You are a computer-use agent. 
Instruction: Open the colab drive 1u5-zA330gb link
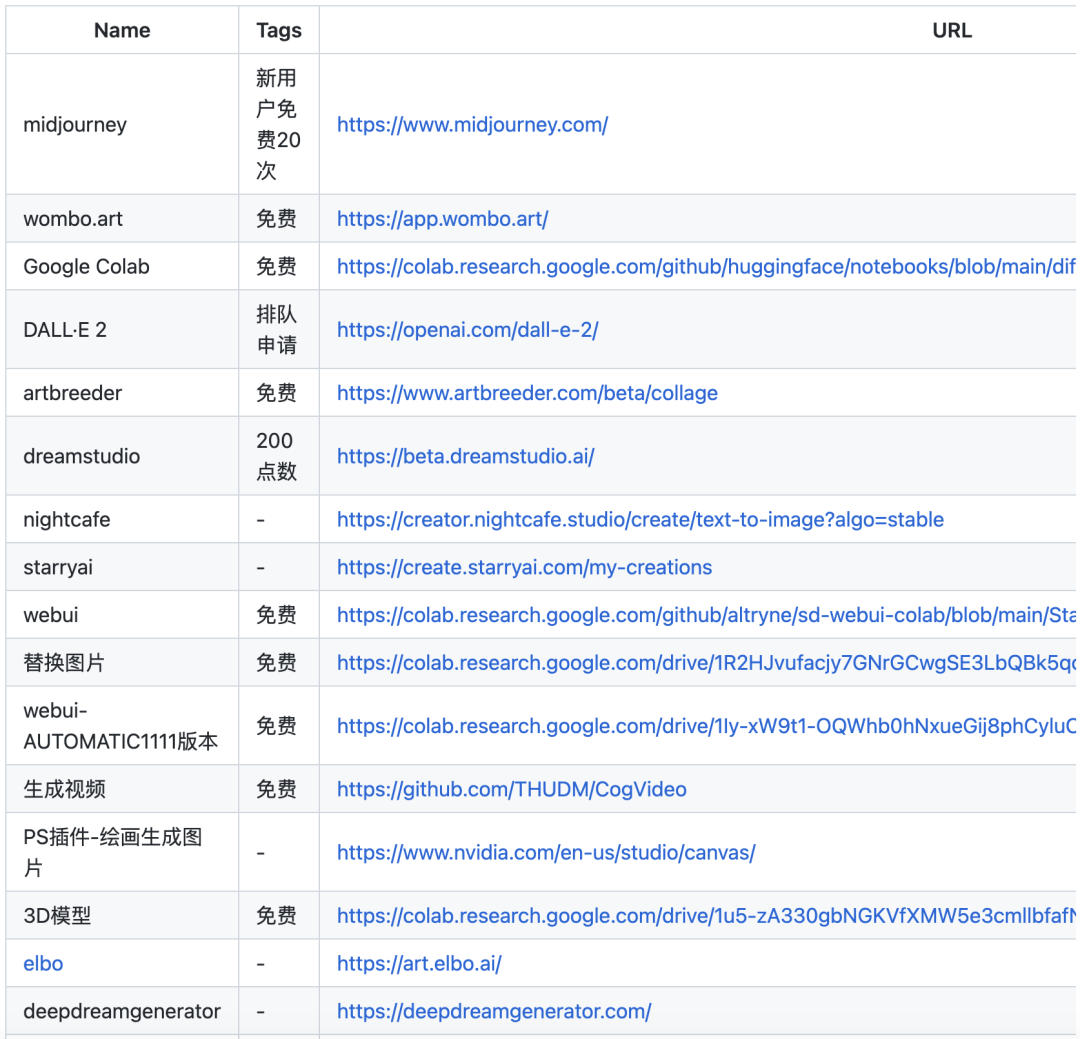tap(706, 916)
